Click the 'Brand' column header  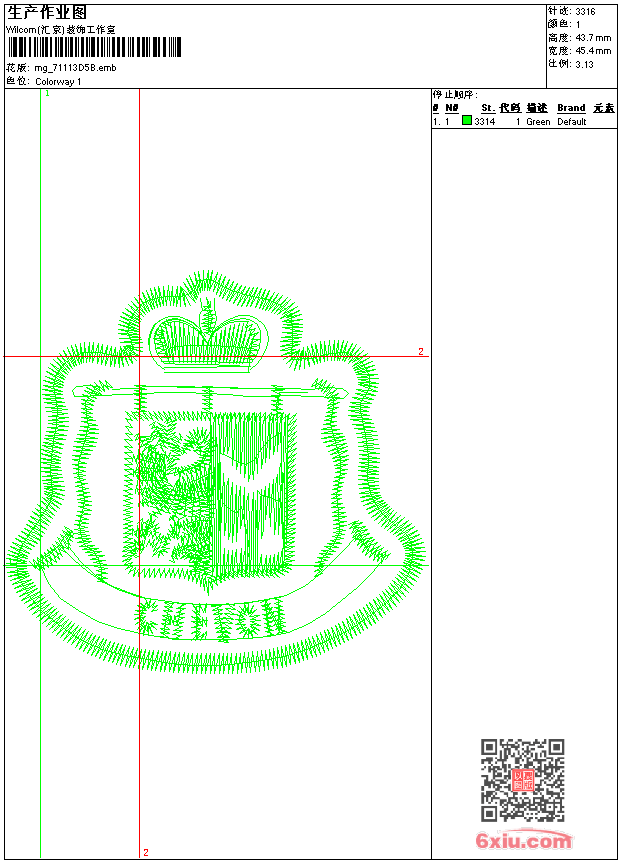[x=571, y=108]
